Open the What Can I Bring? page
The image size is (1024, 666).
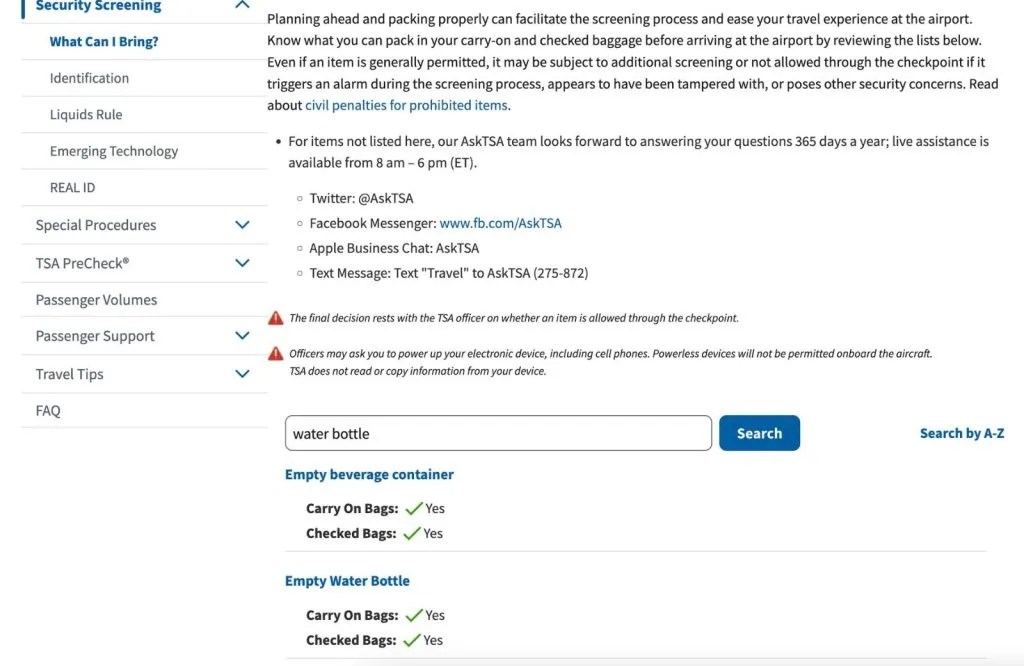coord(104,42)
